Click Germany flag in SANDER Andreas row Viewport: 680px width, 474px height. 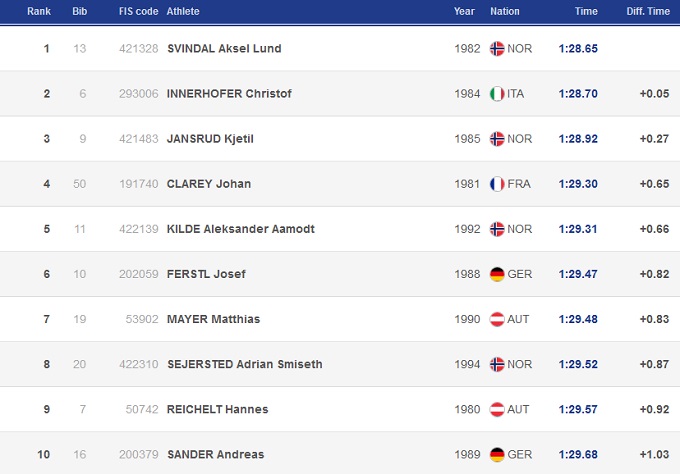(497, 454)
